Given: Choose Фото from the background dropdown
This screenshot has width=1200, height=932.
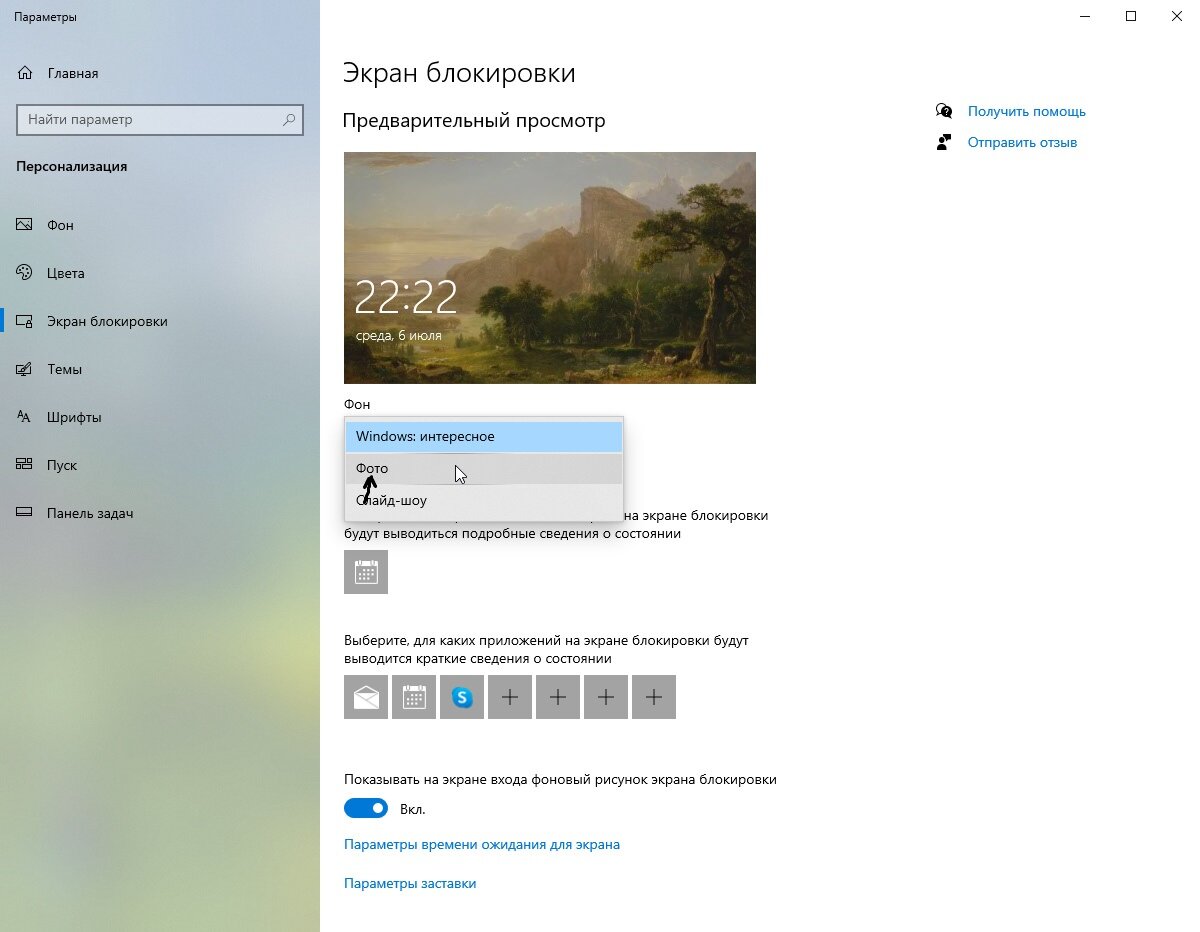Looking at the screenshot, I should coord(484,469).
